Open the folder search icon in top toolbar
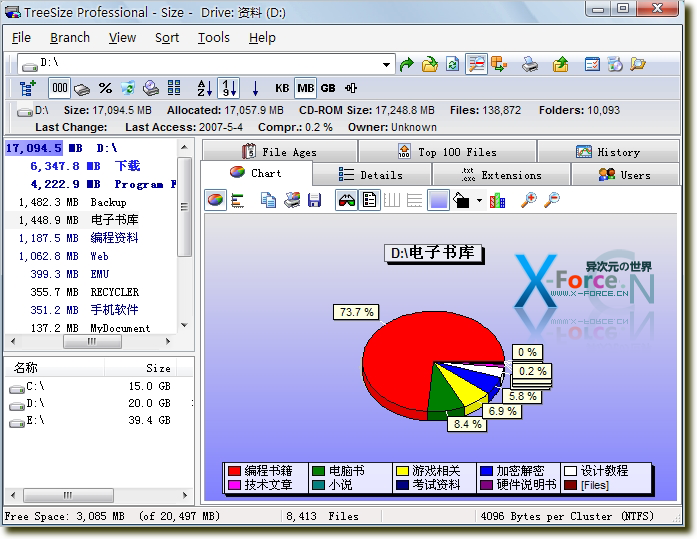This screenshot has height=539, width=697. click(x=638, y=65)
